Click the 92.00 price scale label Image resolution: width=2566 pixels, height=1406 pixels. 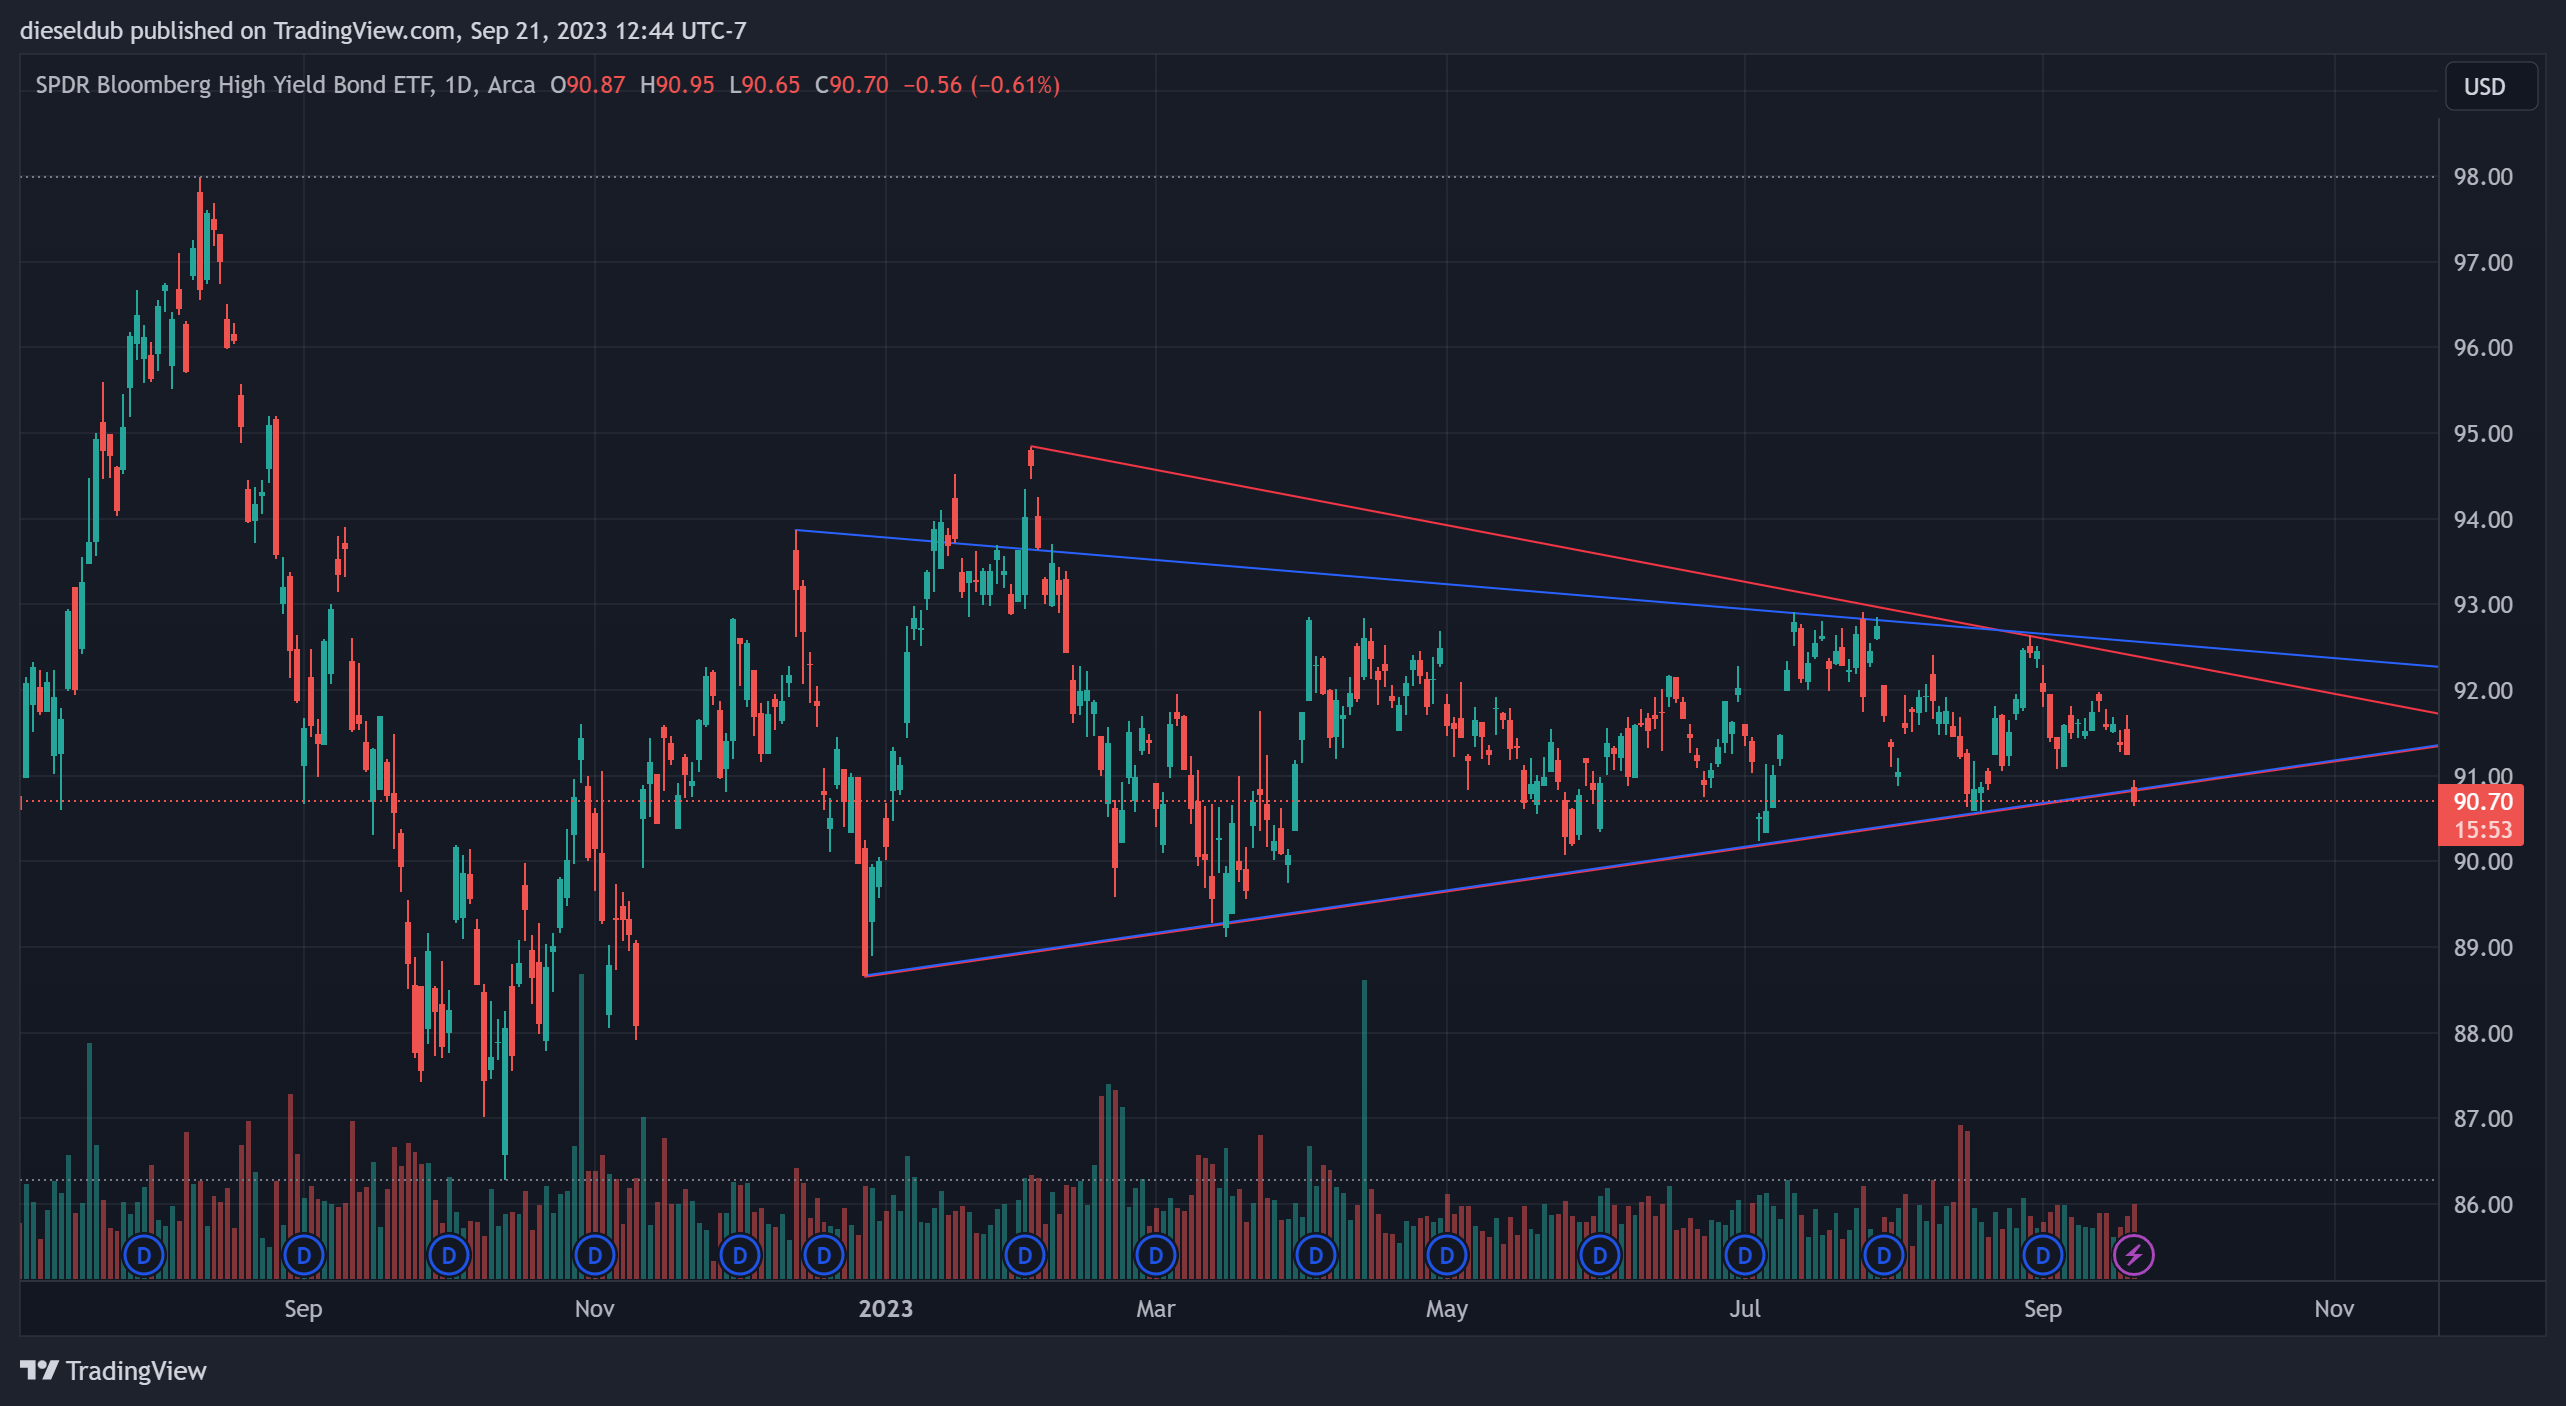2483,691
